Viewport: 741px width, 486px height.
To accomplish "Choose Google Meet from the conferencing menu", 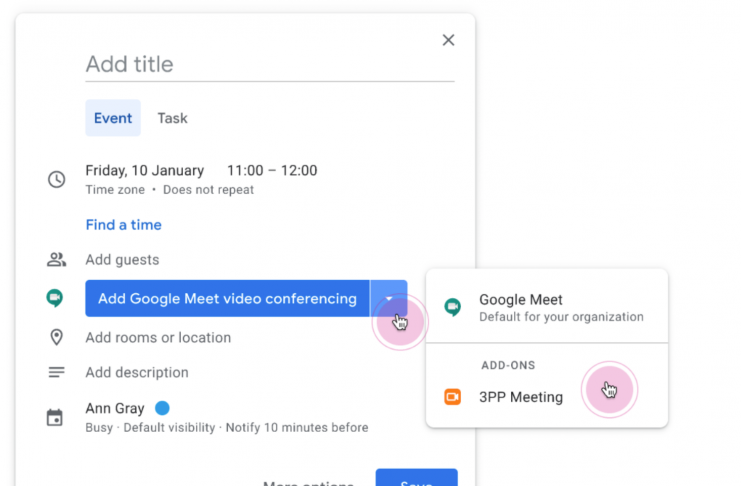I will pyautogui.click(x=547, y=307).
